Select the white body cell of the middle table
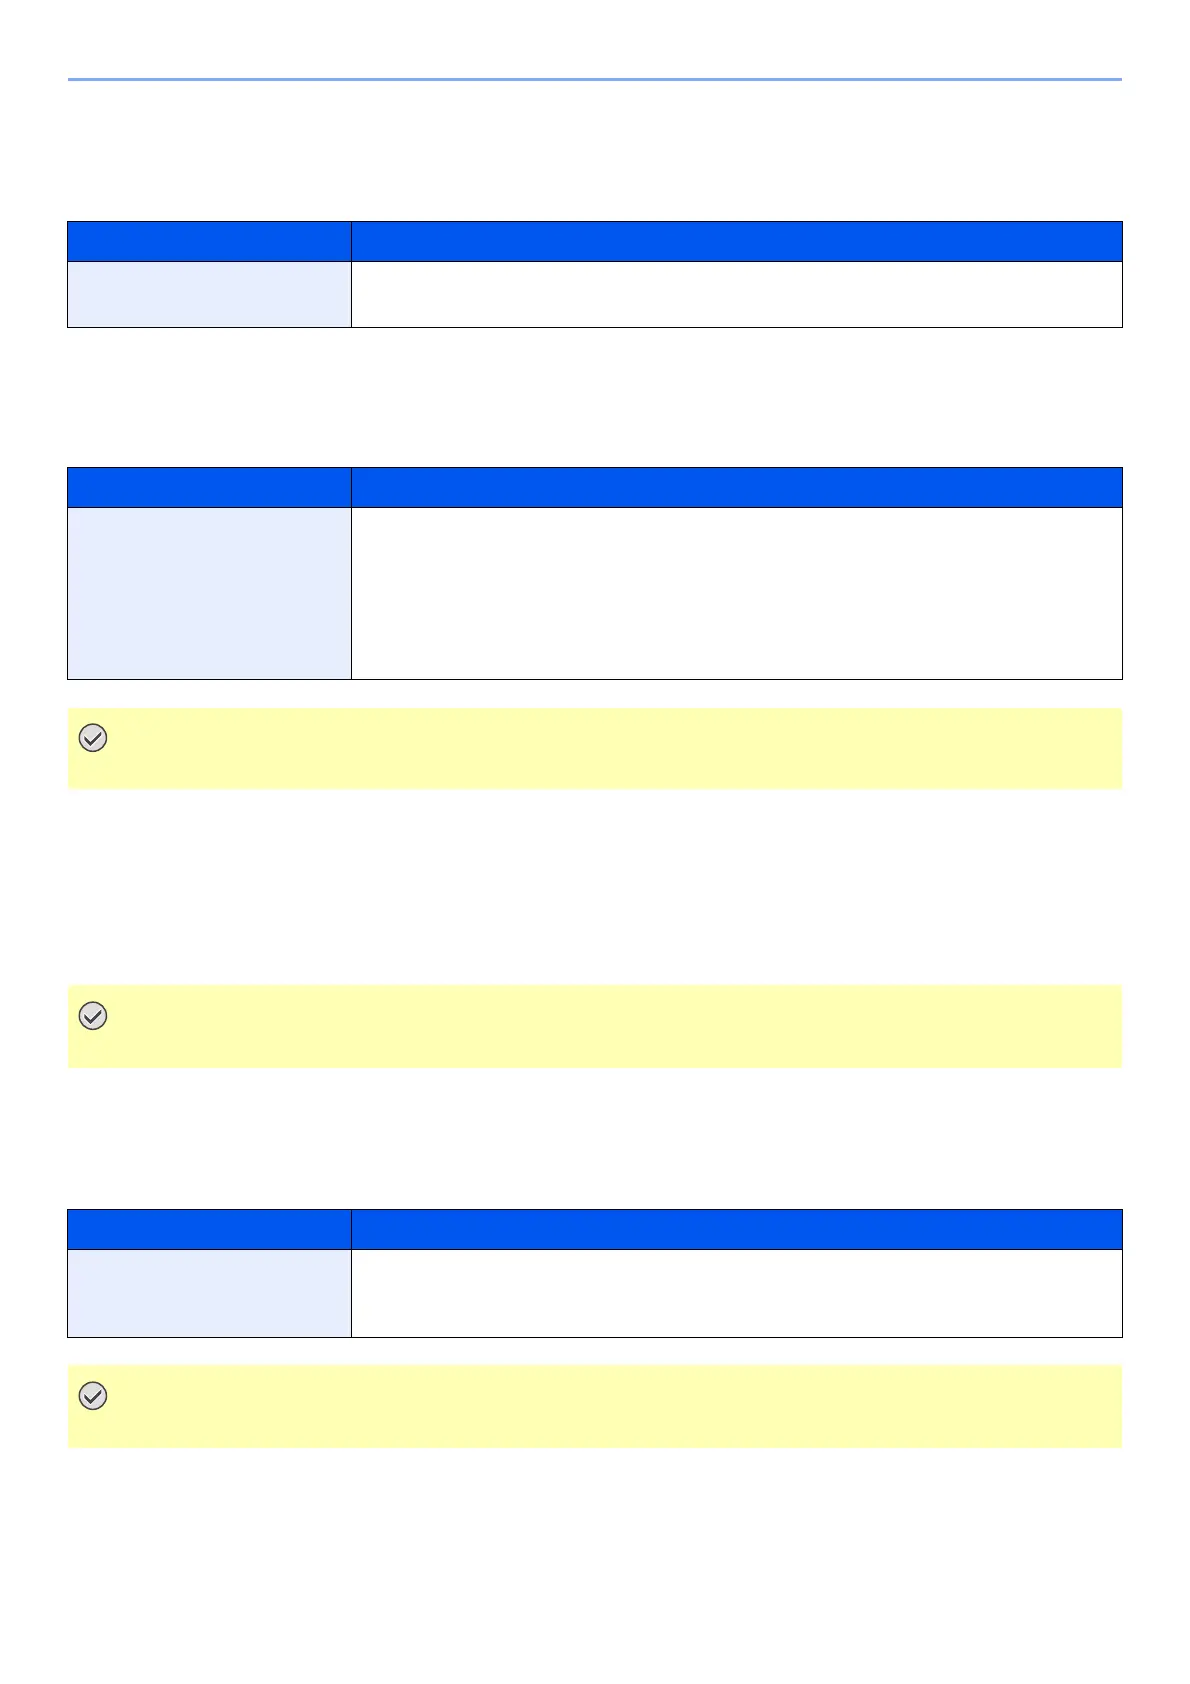The width and height of the screenshot is (1190, 1684). click(x=736, y=593)
